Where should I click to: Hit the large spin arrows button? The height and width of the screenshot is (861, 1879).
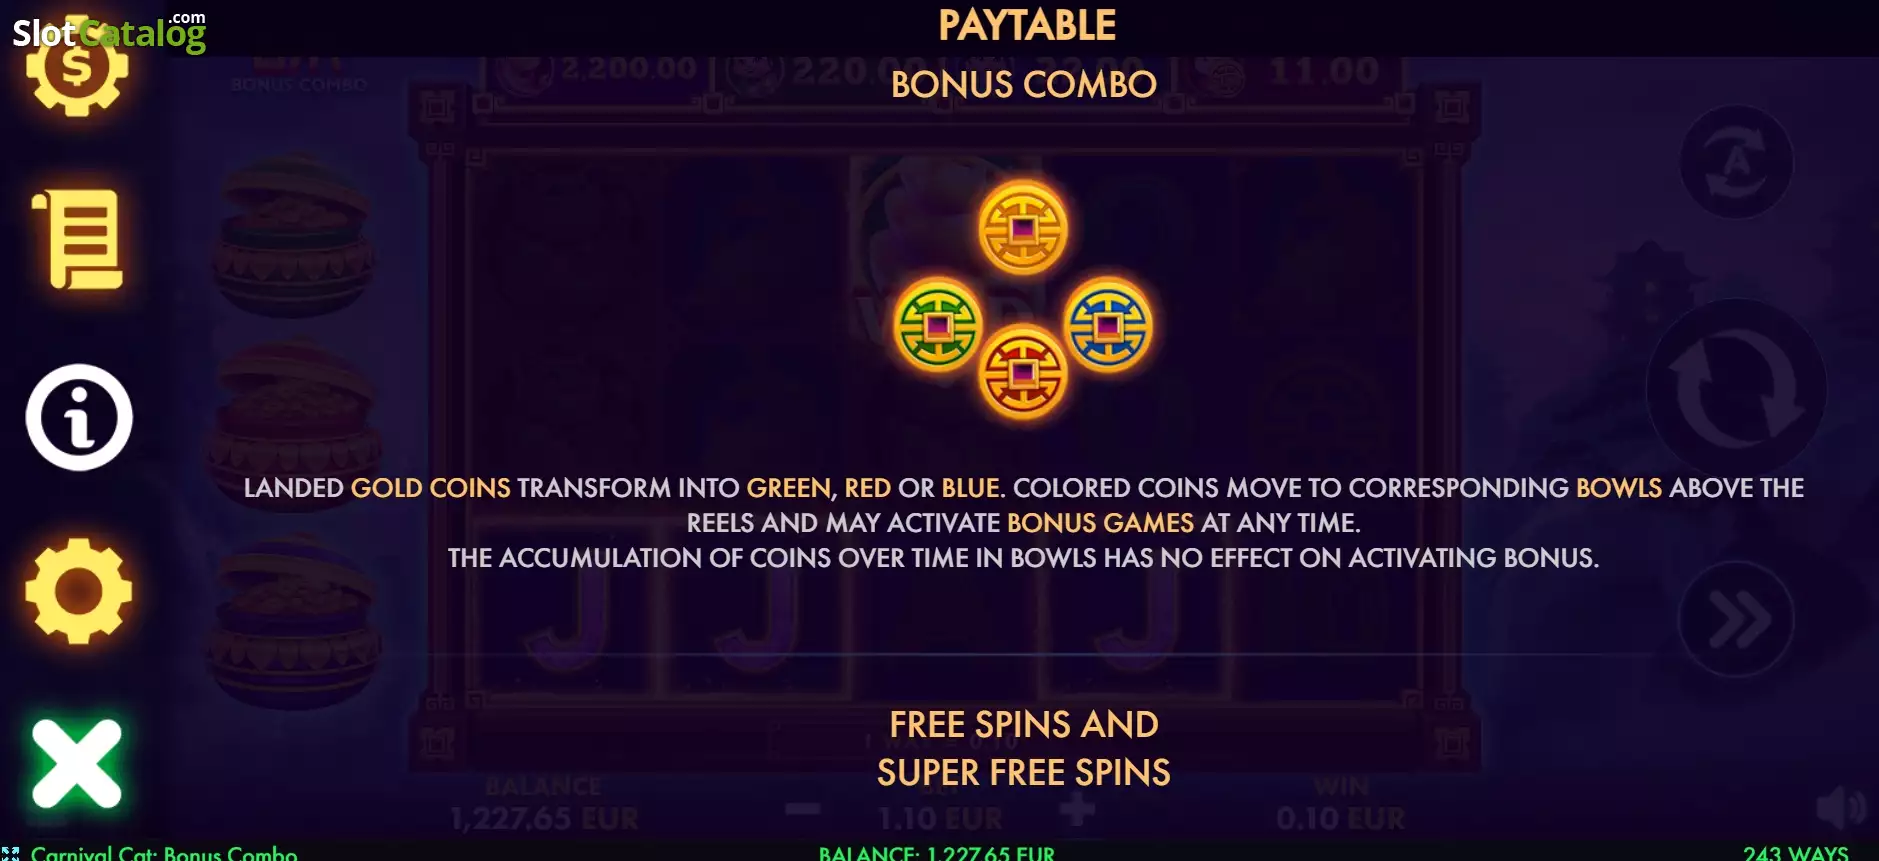[1736, 389]
